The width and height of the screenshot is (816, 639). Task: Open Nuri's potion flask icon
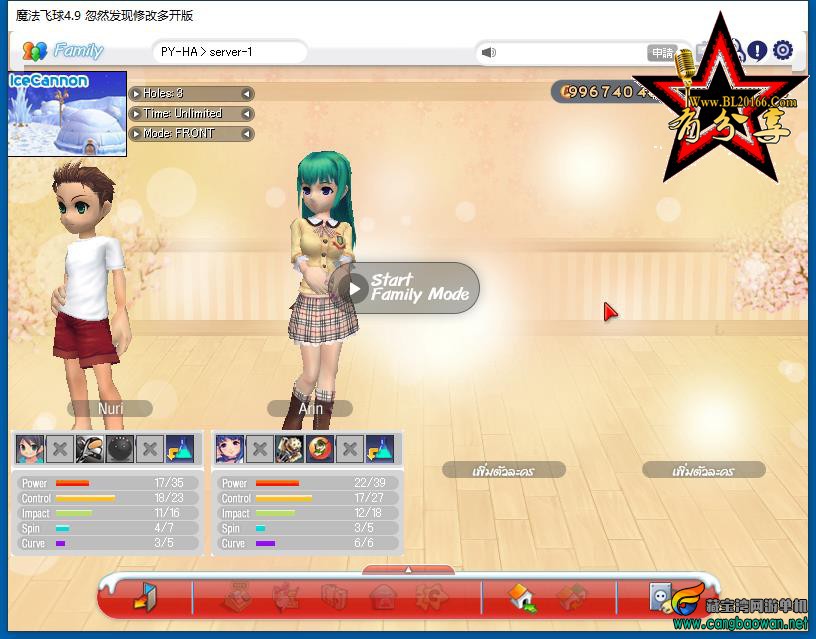coord(180,449)
